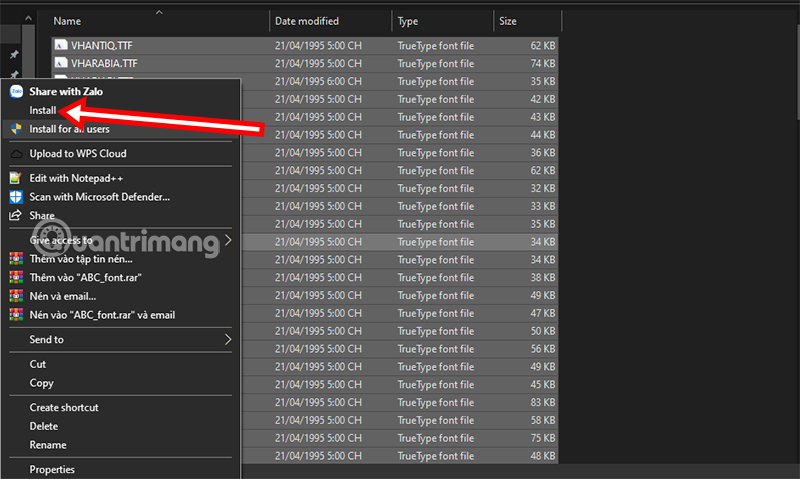Image resolution: width=800 pixels, height=479 pixels.
Task: Select the VHANTIQ.TTF file name
Action: (102, 45)
